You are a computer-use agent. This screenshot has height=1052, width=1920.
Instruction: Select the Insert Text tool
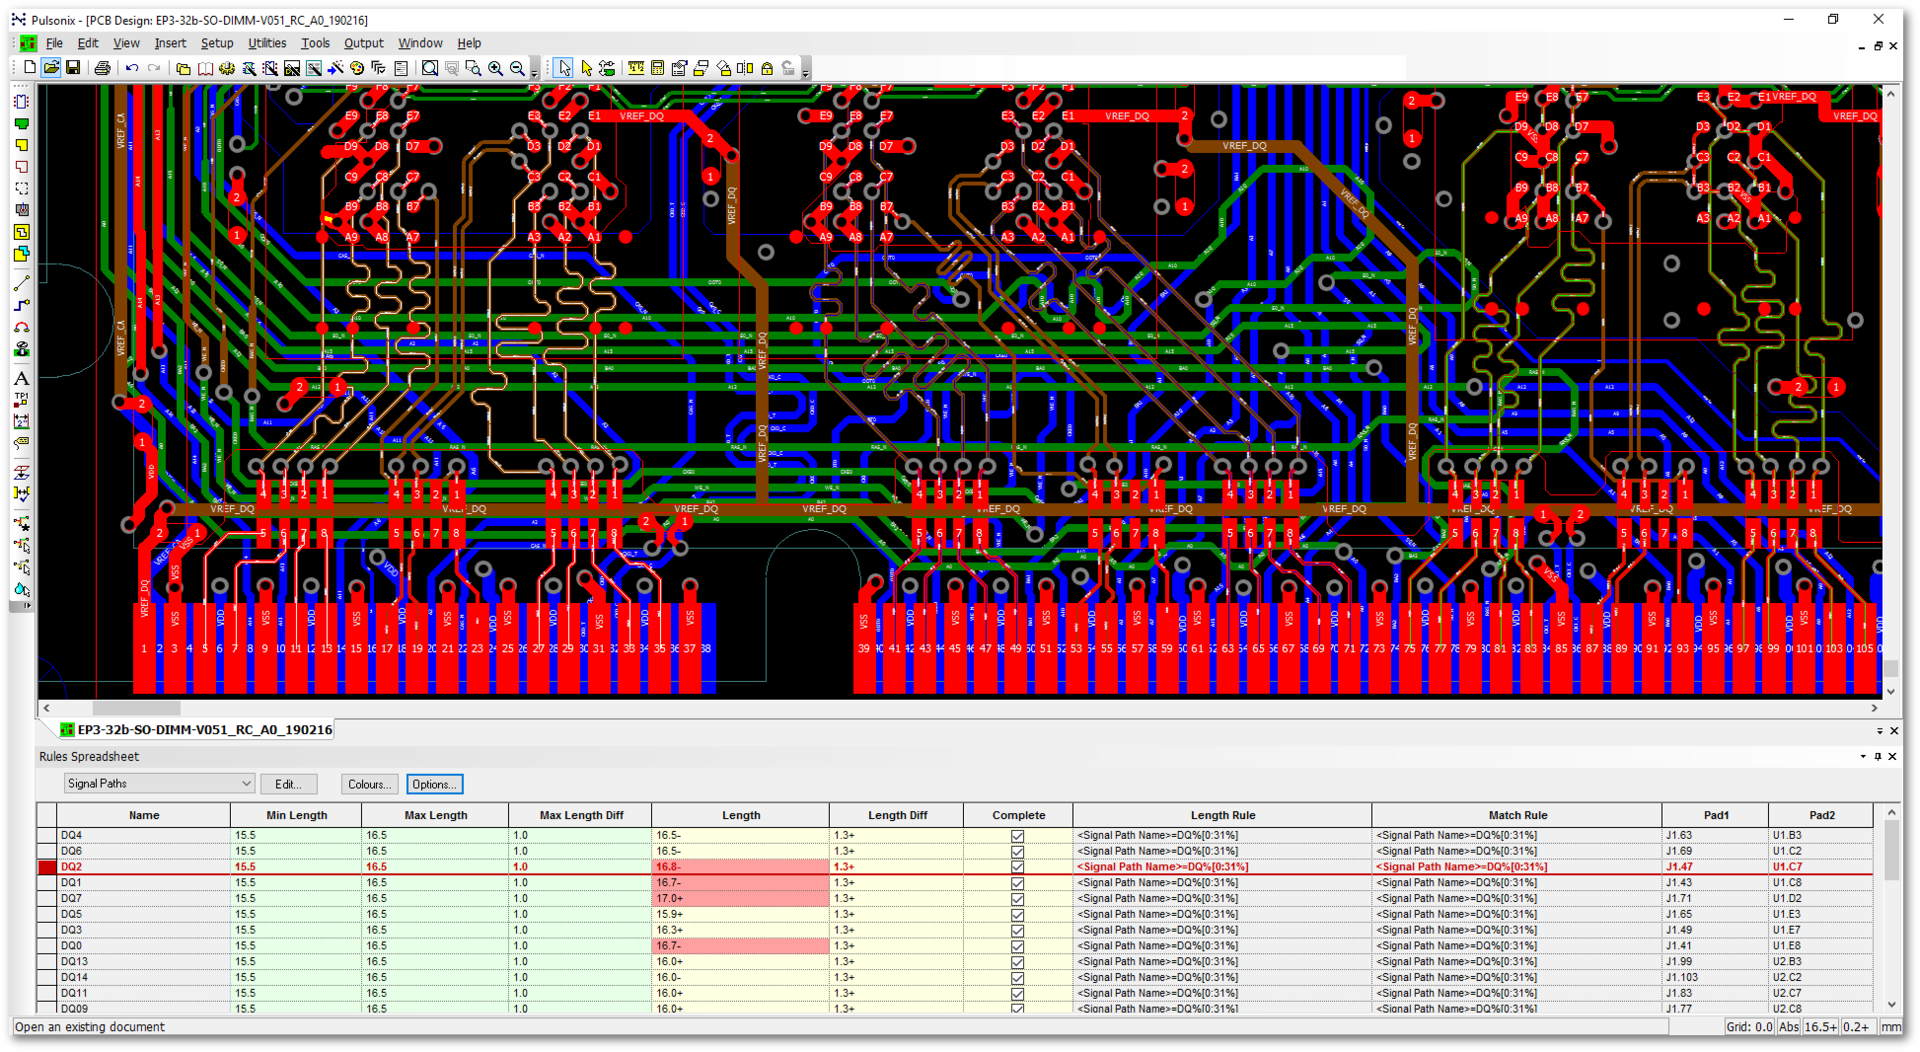pyautogui.click(x=21, y=379)
